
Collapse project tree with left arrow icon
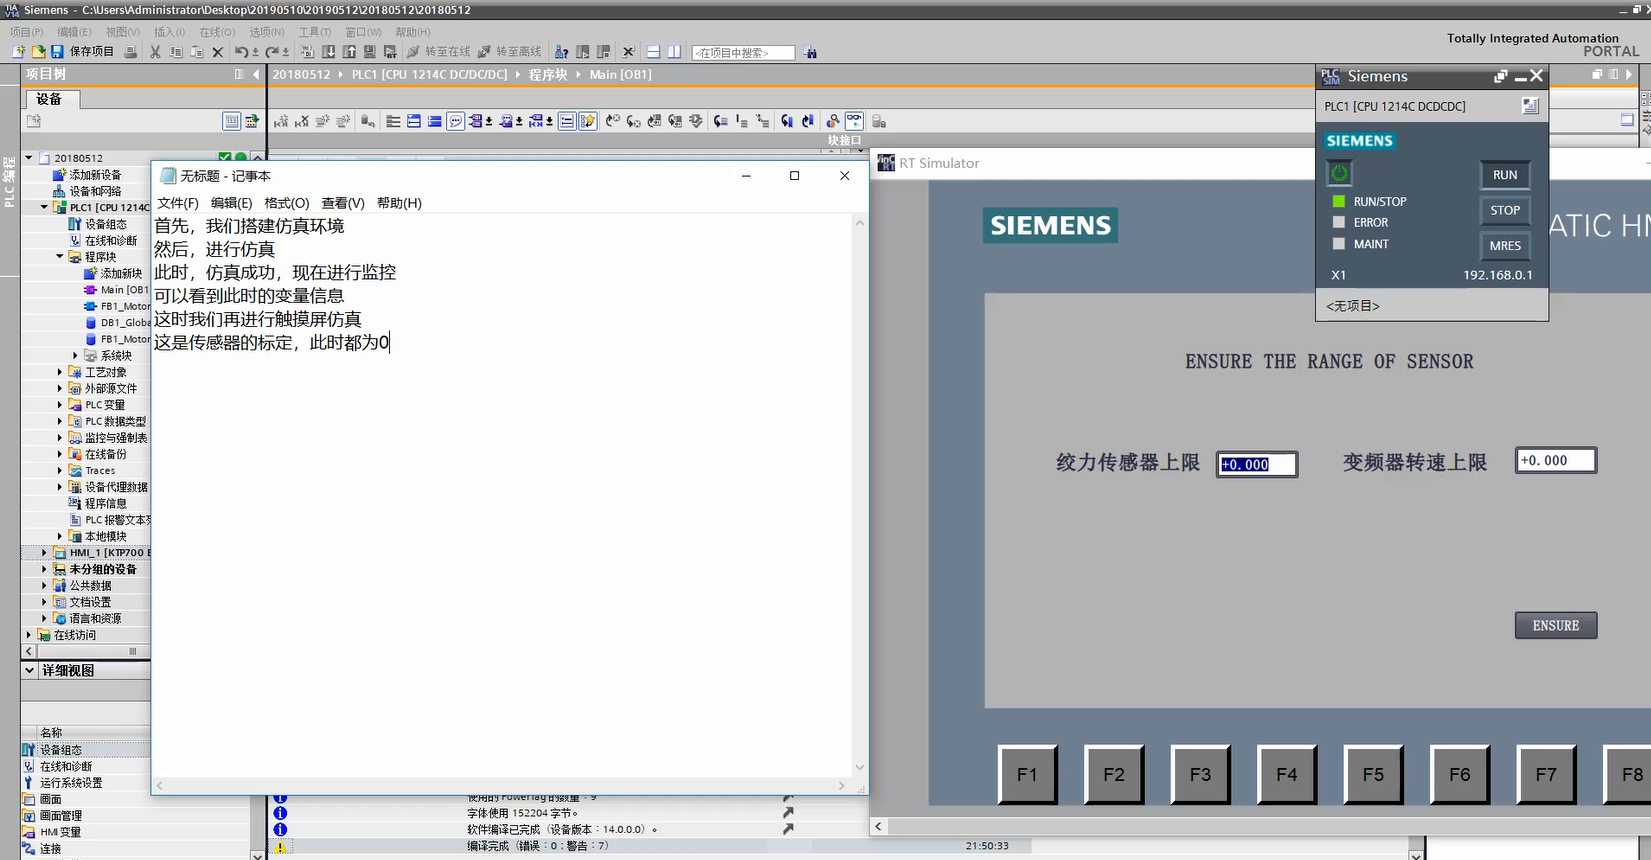pyautogui.click(x=256, y=74)
